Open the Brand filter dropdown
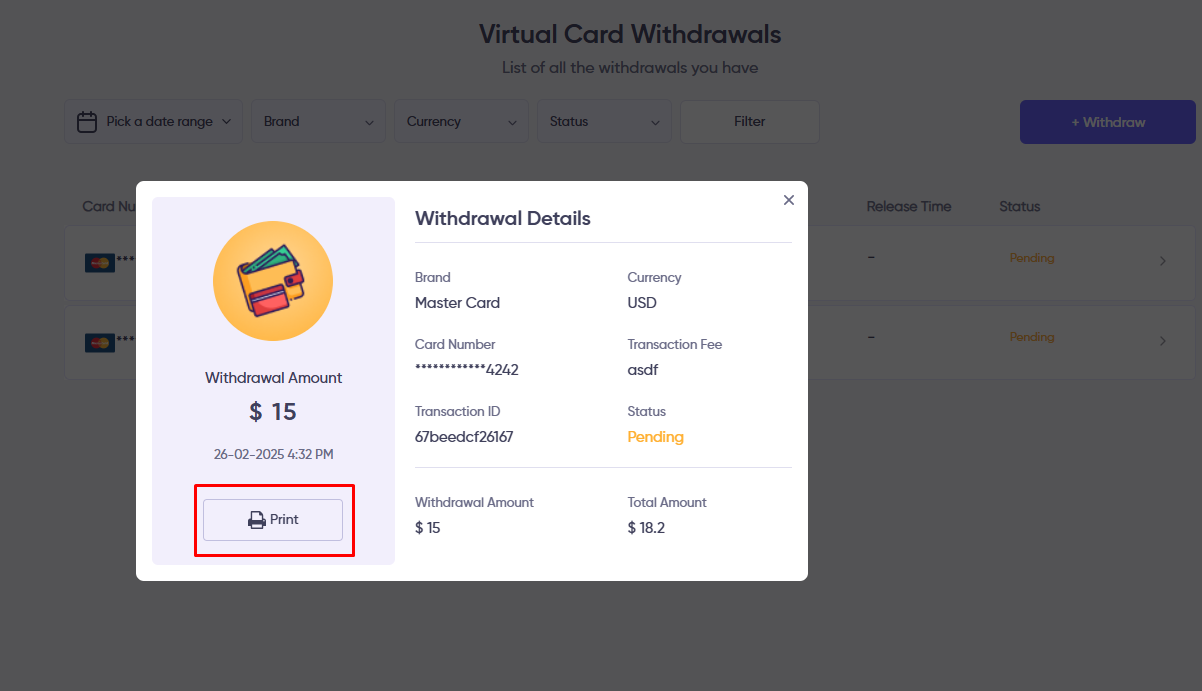This screenshot has height=691, width=1202. 318,122
